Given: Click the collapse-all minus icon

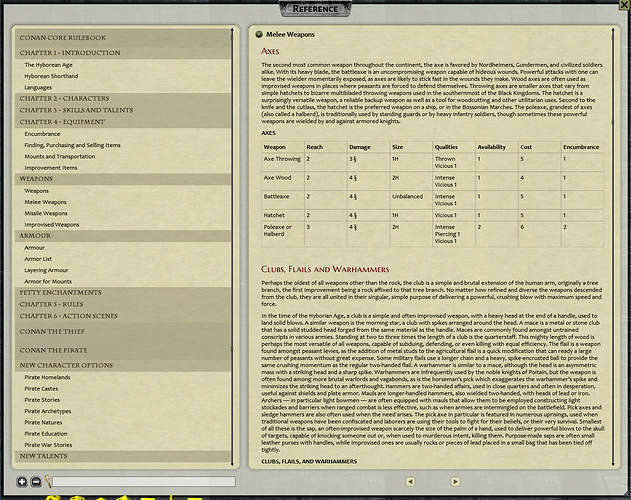Looking at the screenshot, I should click(x=36, y=481).
